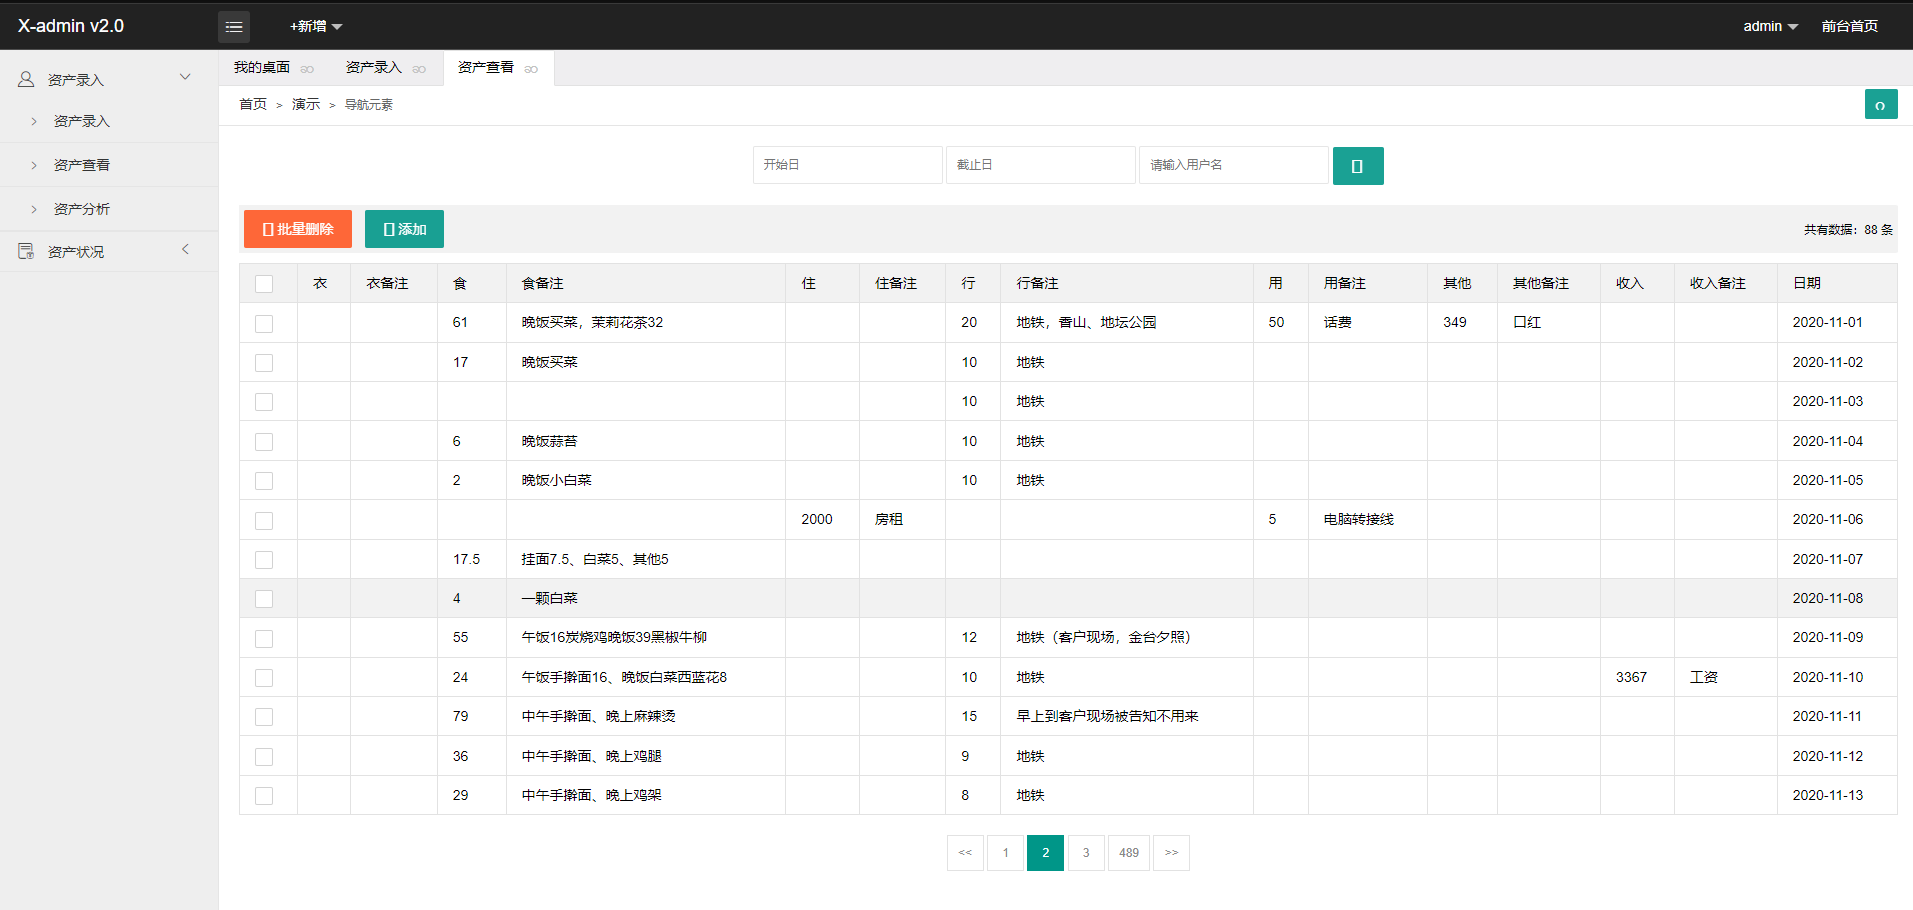1913x910 pixels.
Task: Close the 资产查看 tab via its icon
Action: pyautogui.click(x=531, y=69)
